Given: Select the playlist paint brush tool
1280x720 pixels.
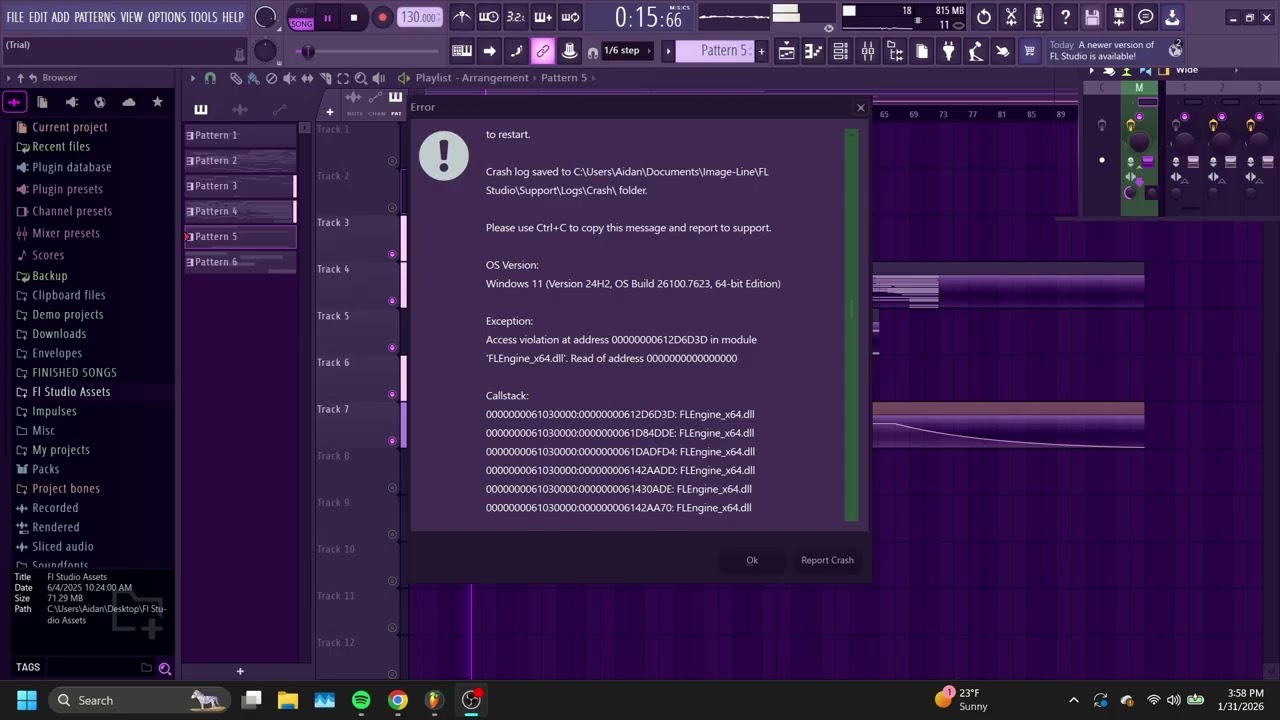Looking at the screenshot, I should pos(253,78).
